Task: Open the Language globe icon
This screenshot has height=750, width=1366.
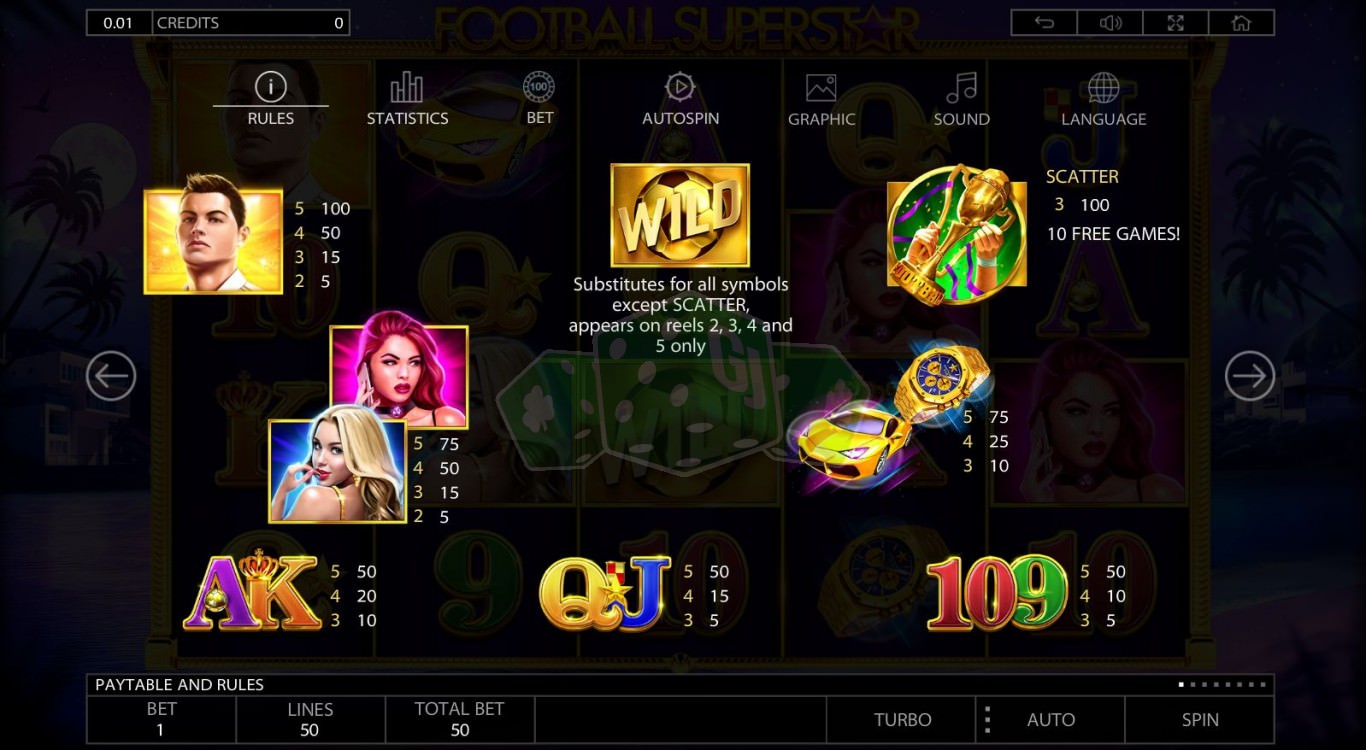Action: pos(1103,88)
